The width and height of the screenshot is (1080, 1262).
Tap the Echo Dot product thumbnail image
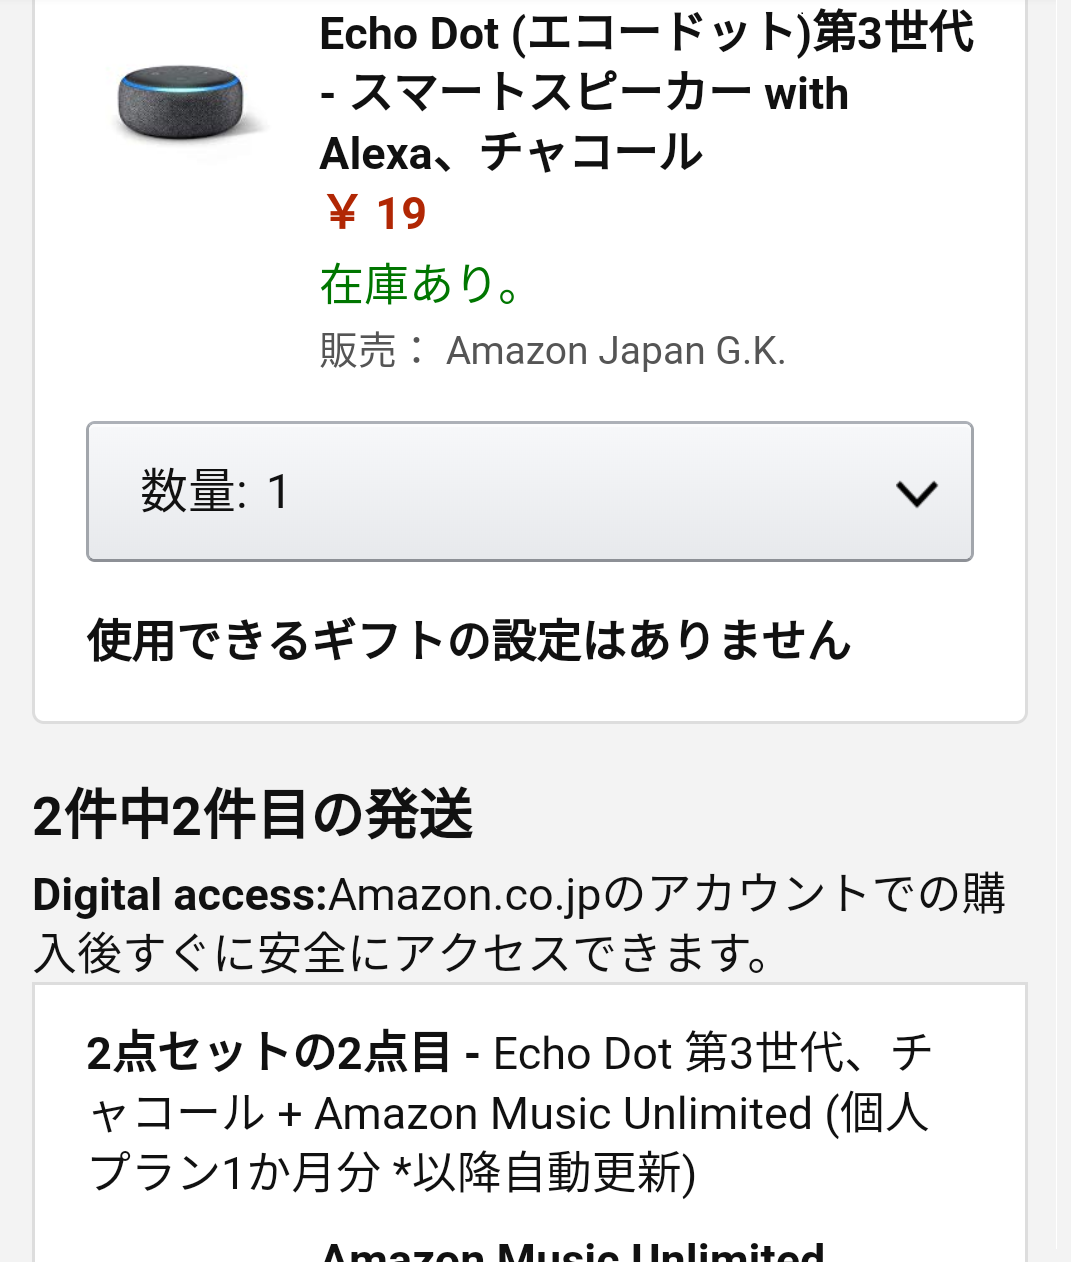181,103
